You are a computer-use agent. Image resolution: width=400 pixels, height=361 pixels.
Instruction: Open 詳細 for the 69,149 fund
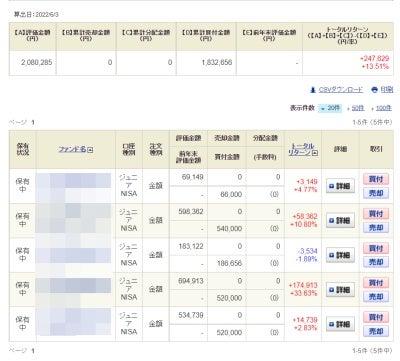(x=340, y=186)
